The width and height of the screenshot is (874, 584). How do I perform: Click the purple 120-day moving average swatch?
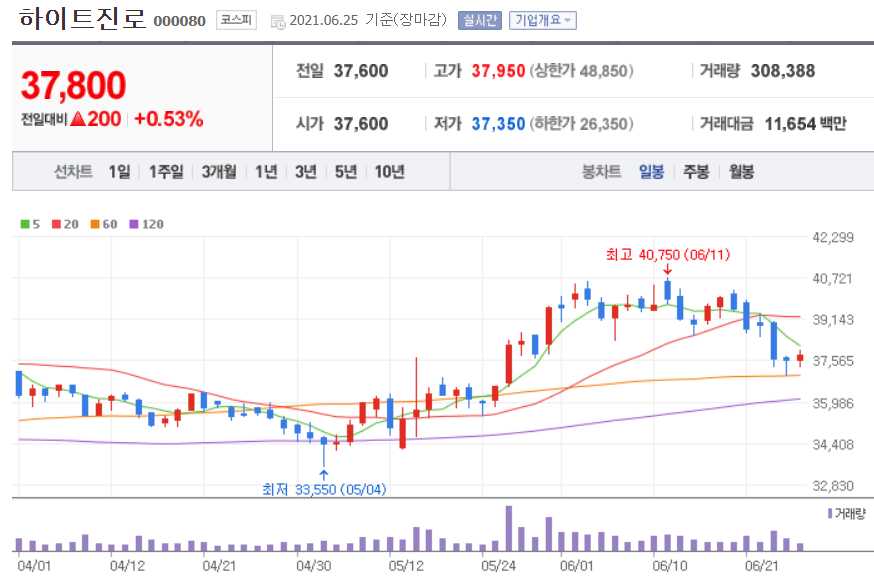[134, 224]
